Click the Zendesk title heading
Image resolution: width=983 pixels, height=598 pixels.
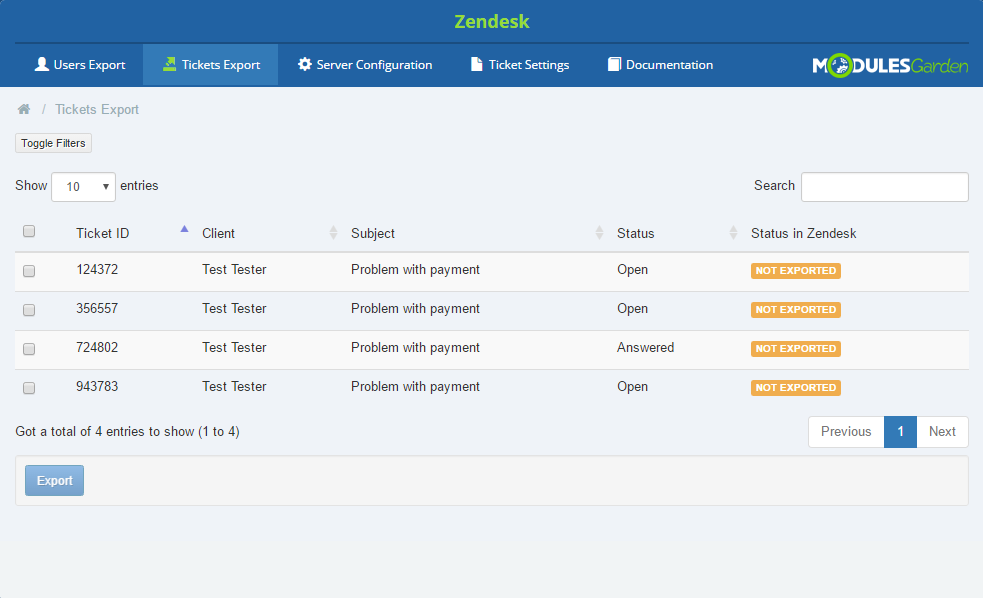[x=492, y=21]
